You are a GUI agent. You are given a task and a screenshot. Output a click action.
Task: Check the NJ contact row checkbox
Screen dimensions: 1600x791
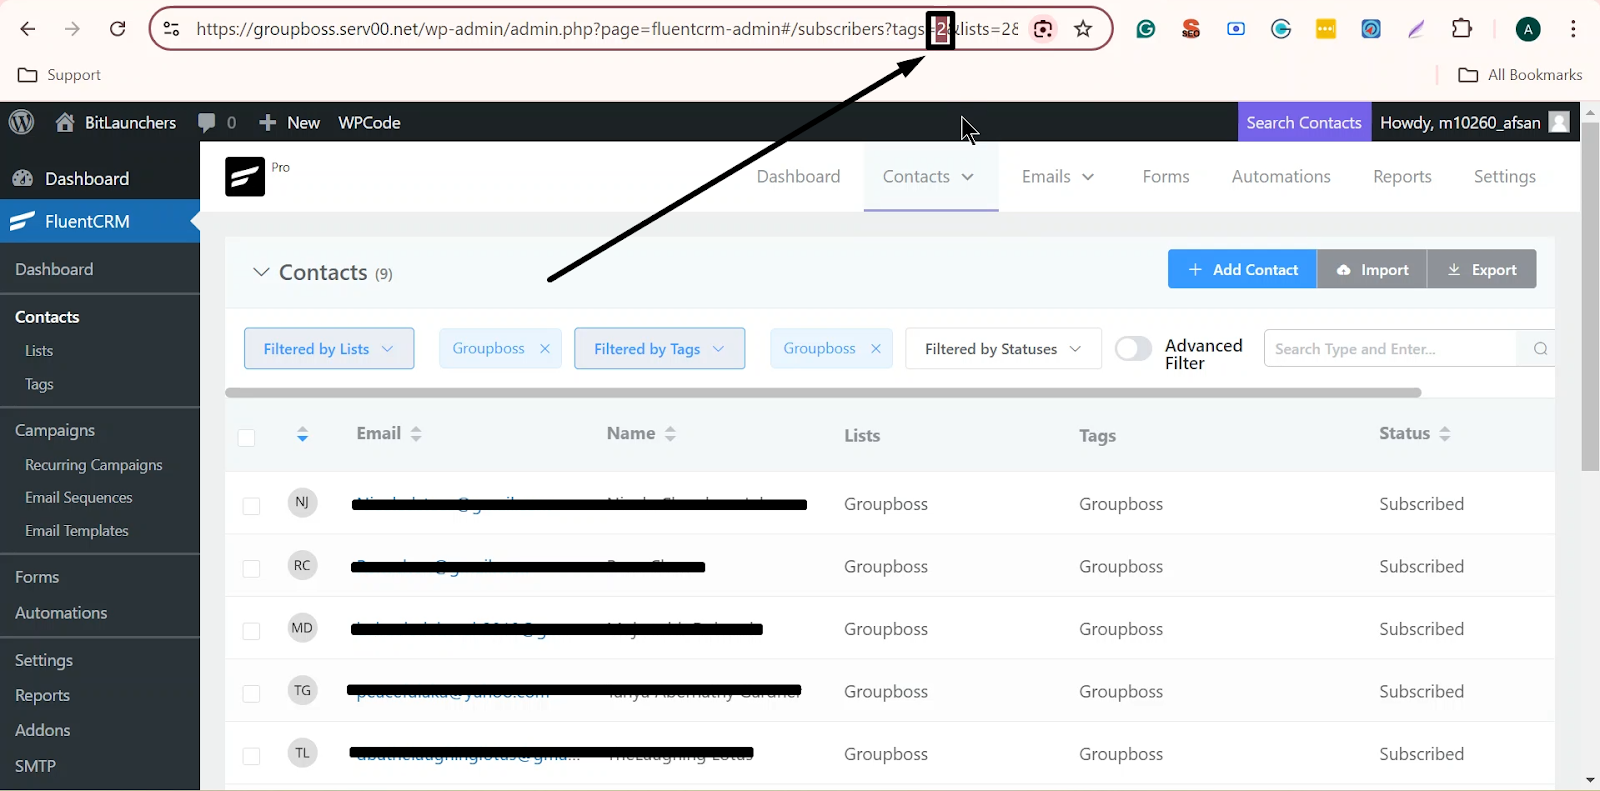pos(251,506)
